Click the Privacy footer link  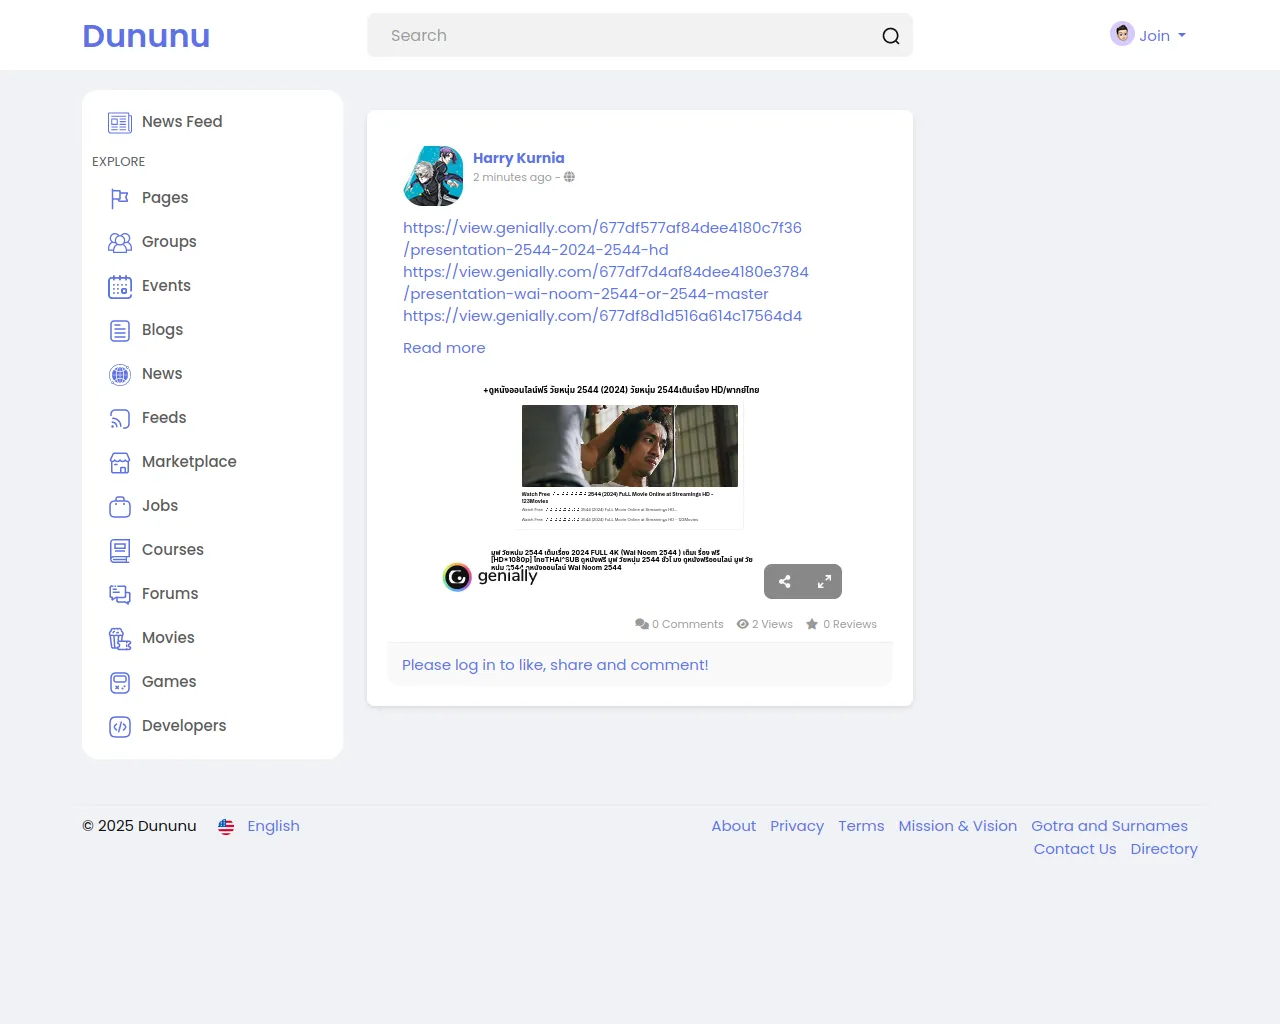coord(796,826)
